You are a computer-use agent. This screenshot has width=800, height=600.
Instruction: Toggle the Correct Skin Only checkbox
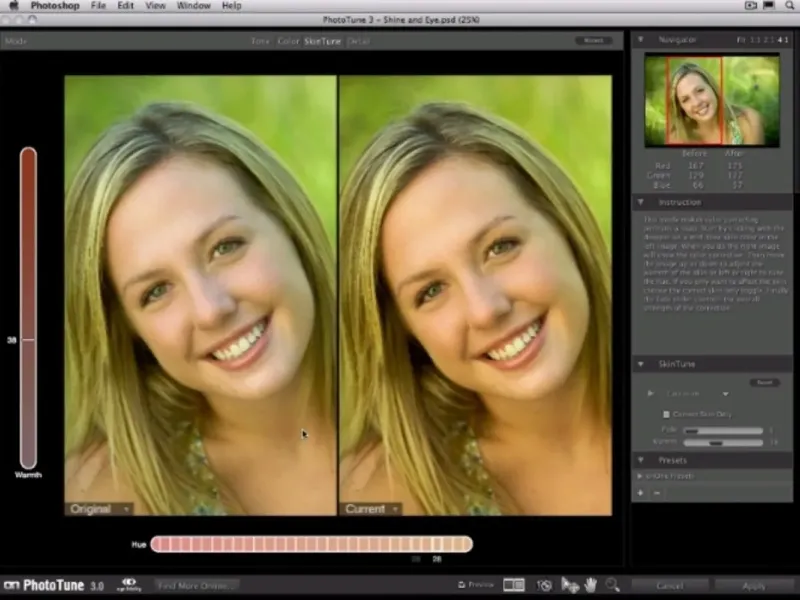(667, 413)
